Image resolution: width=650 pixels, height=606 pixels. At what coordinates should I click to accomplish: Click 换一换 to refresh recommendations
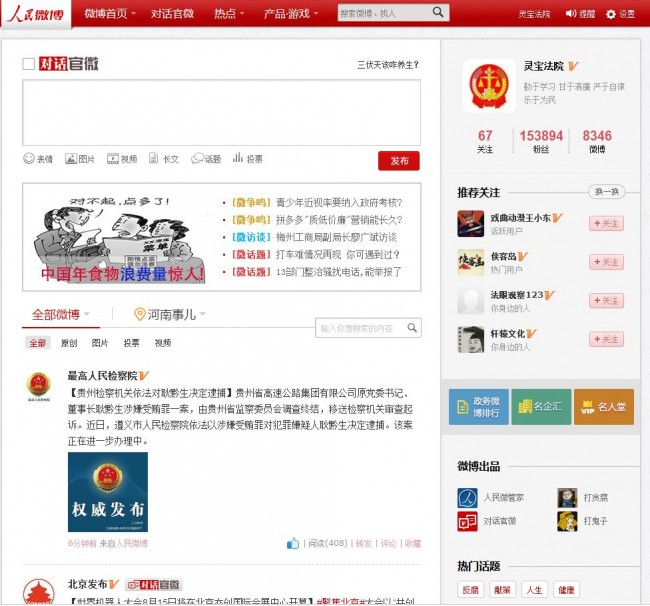point(606,191)
